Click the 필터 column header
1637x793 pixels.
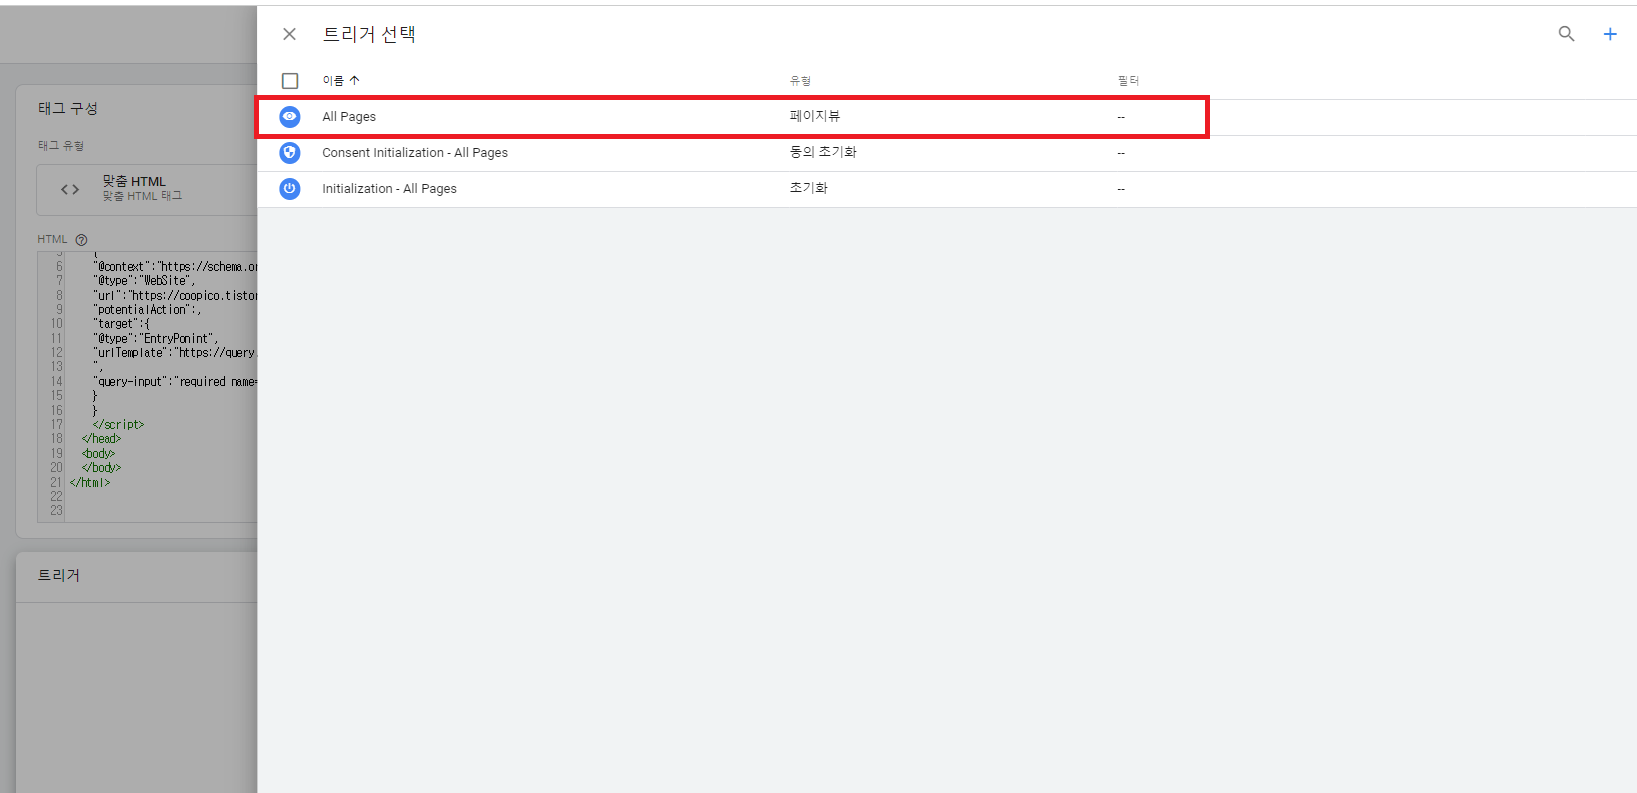coord(1128,81)
